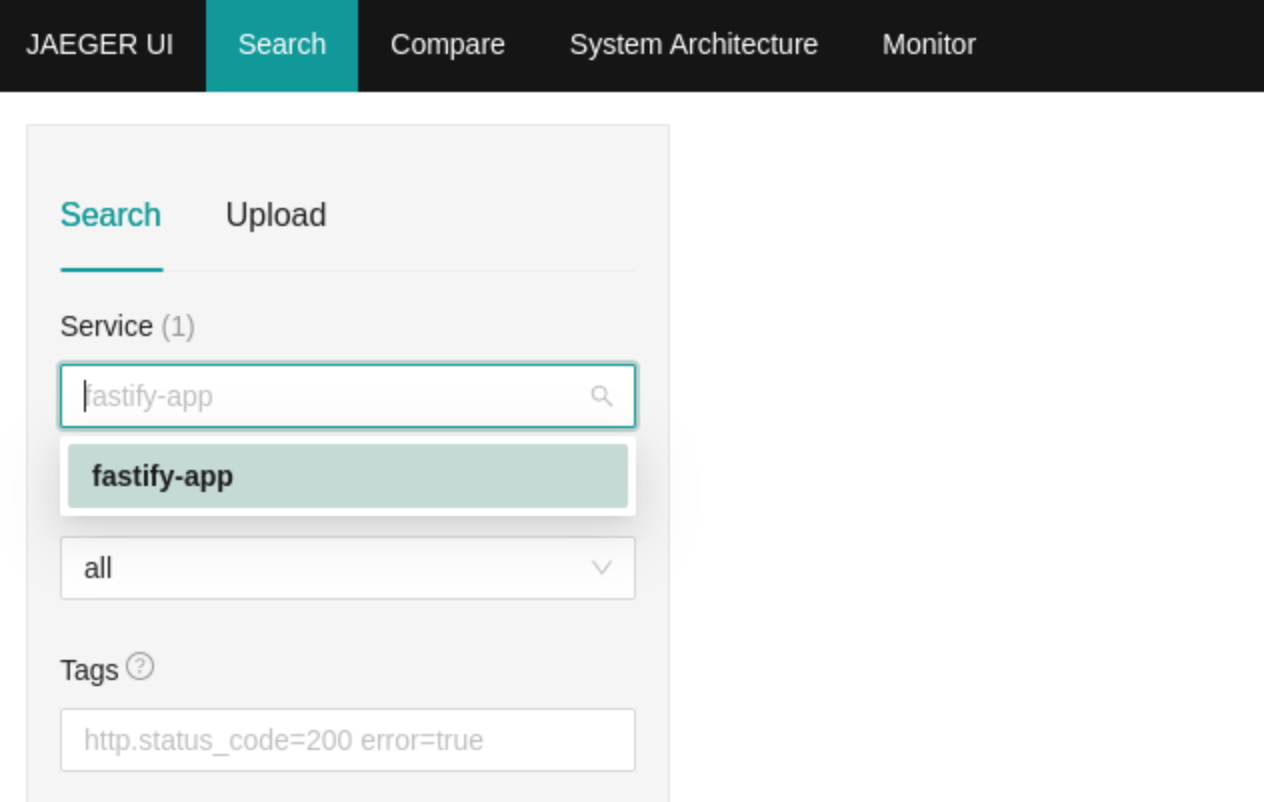The width and height of the screenshot is (1264, 802).
Task: Click the Tags label text
Action: 89,670
